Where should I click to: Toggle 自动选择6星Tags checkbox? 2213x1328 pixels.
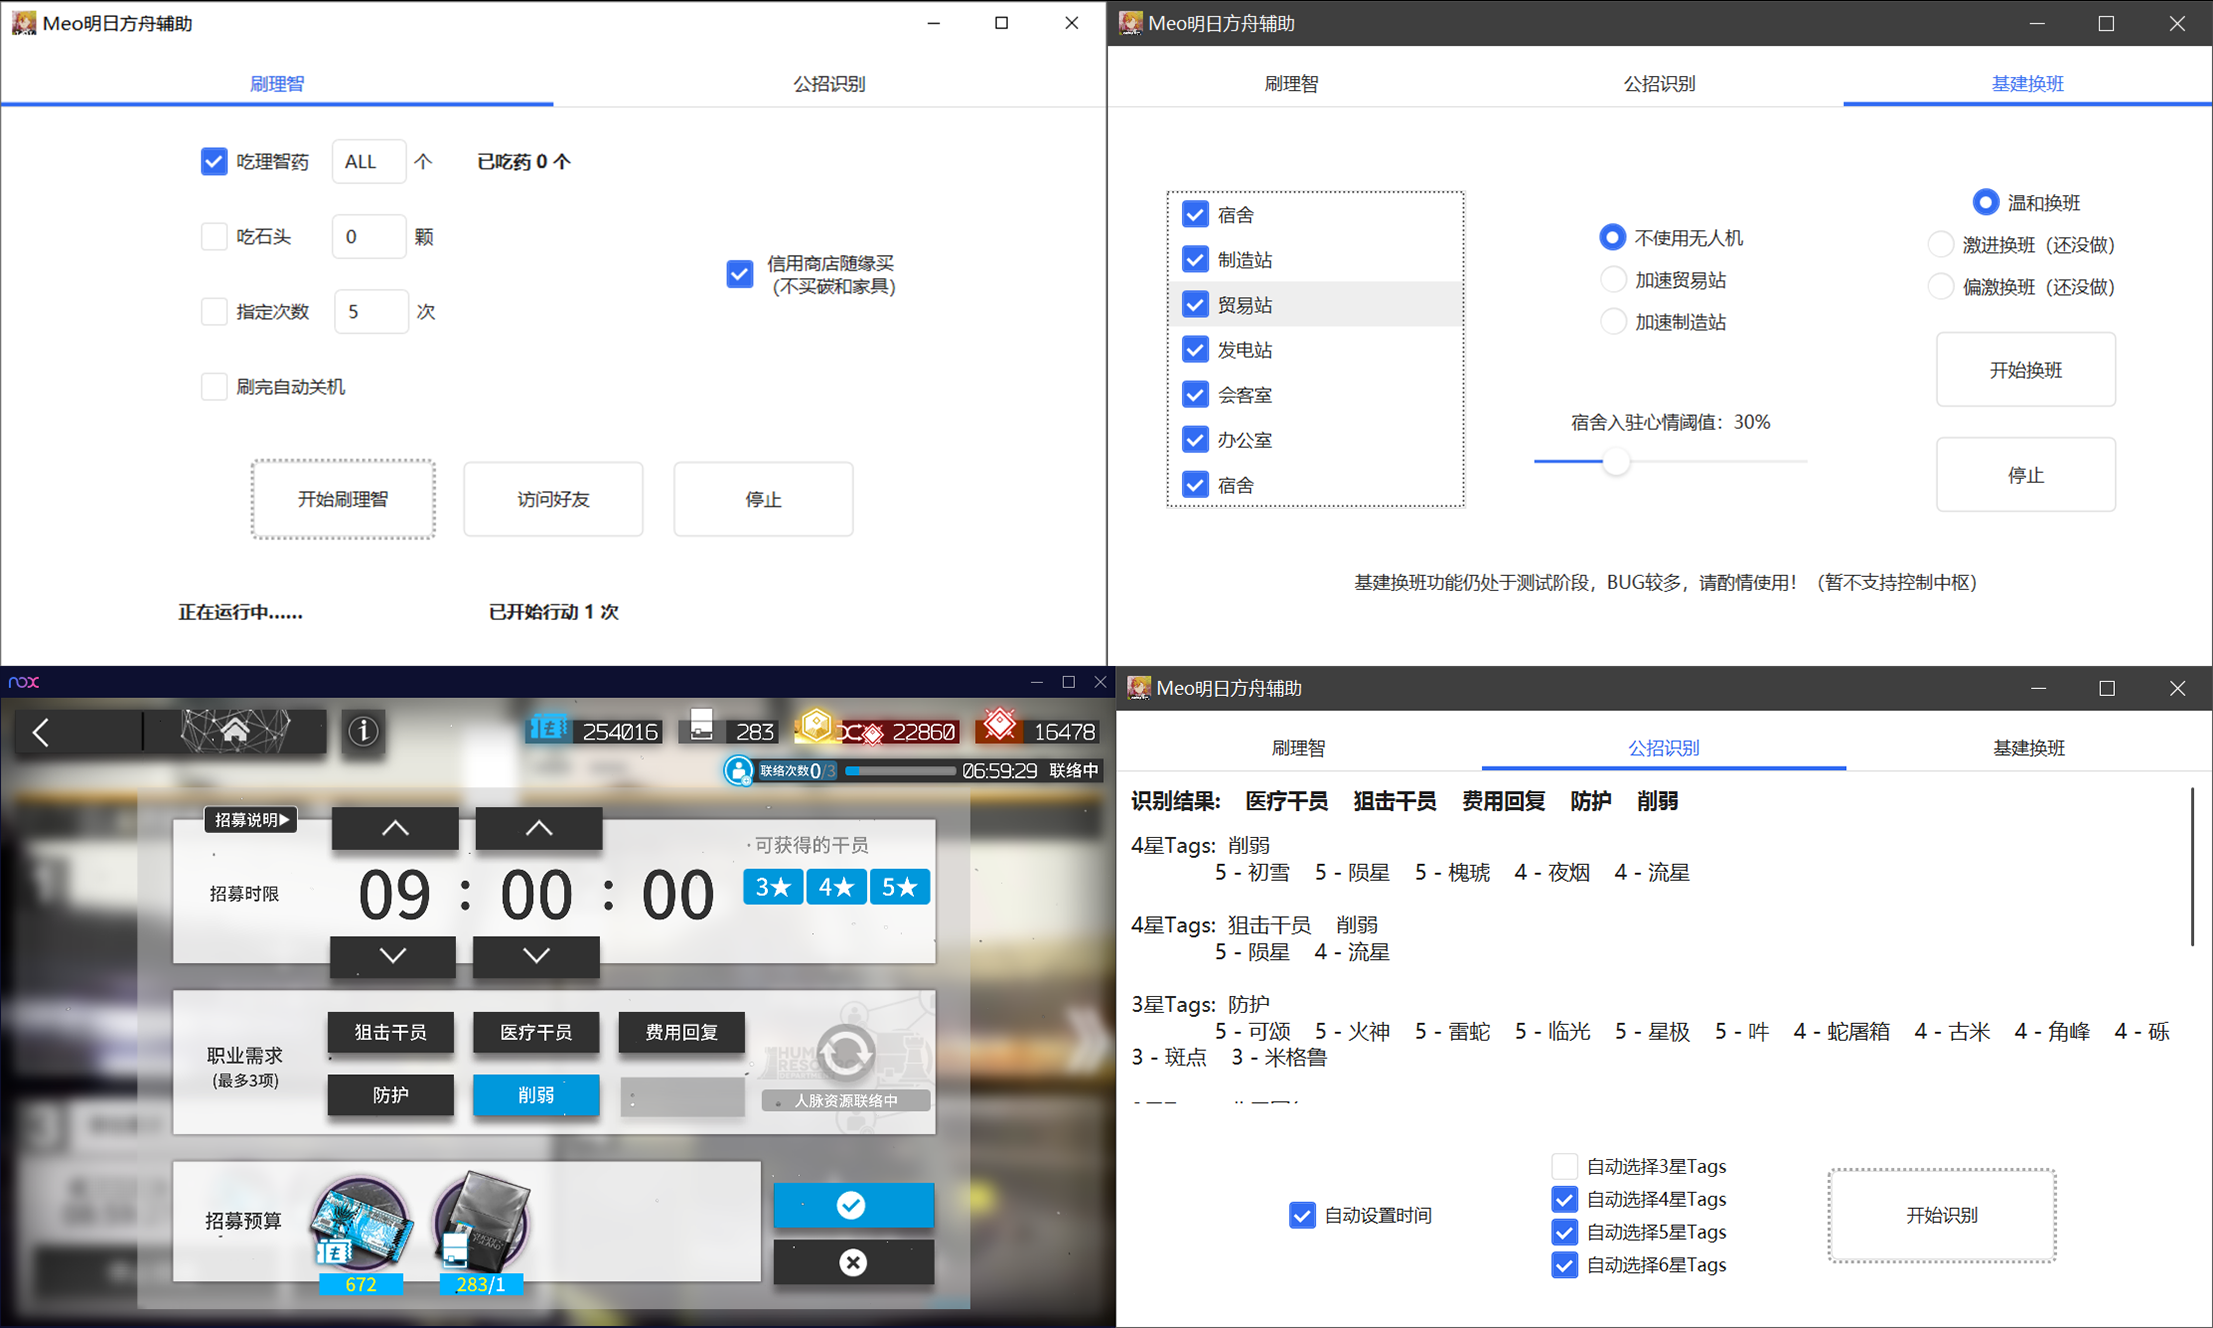1565,1265
